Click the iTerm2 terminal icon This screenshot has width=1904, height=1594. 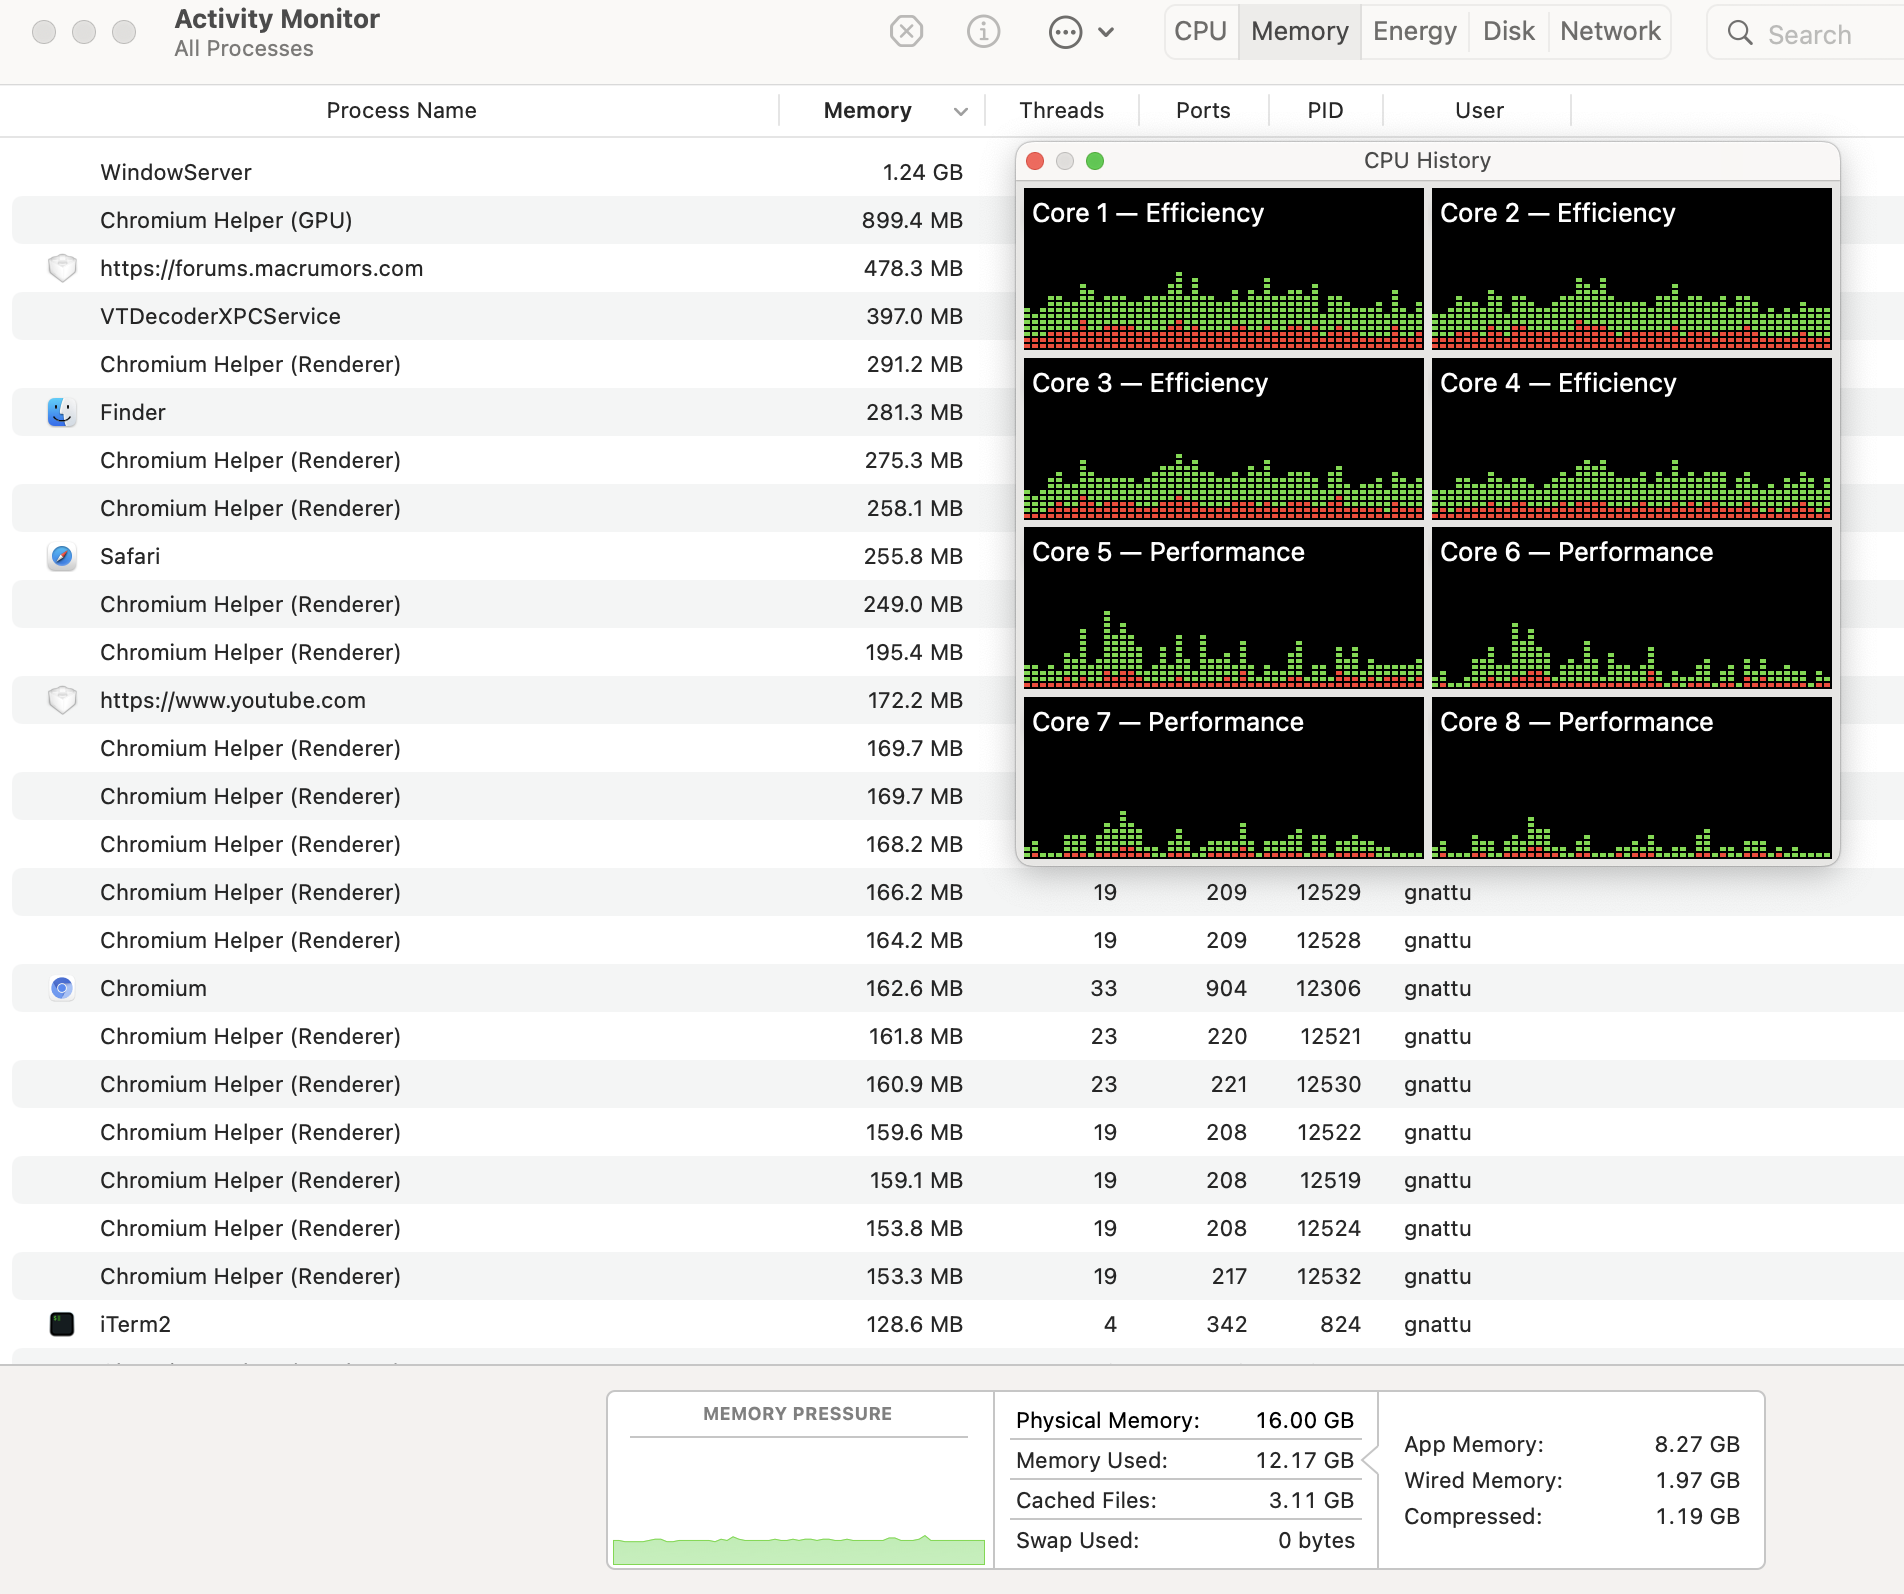coord(62,1324)
